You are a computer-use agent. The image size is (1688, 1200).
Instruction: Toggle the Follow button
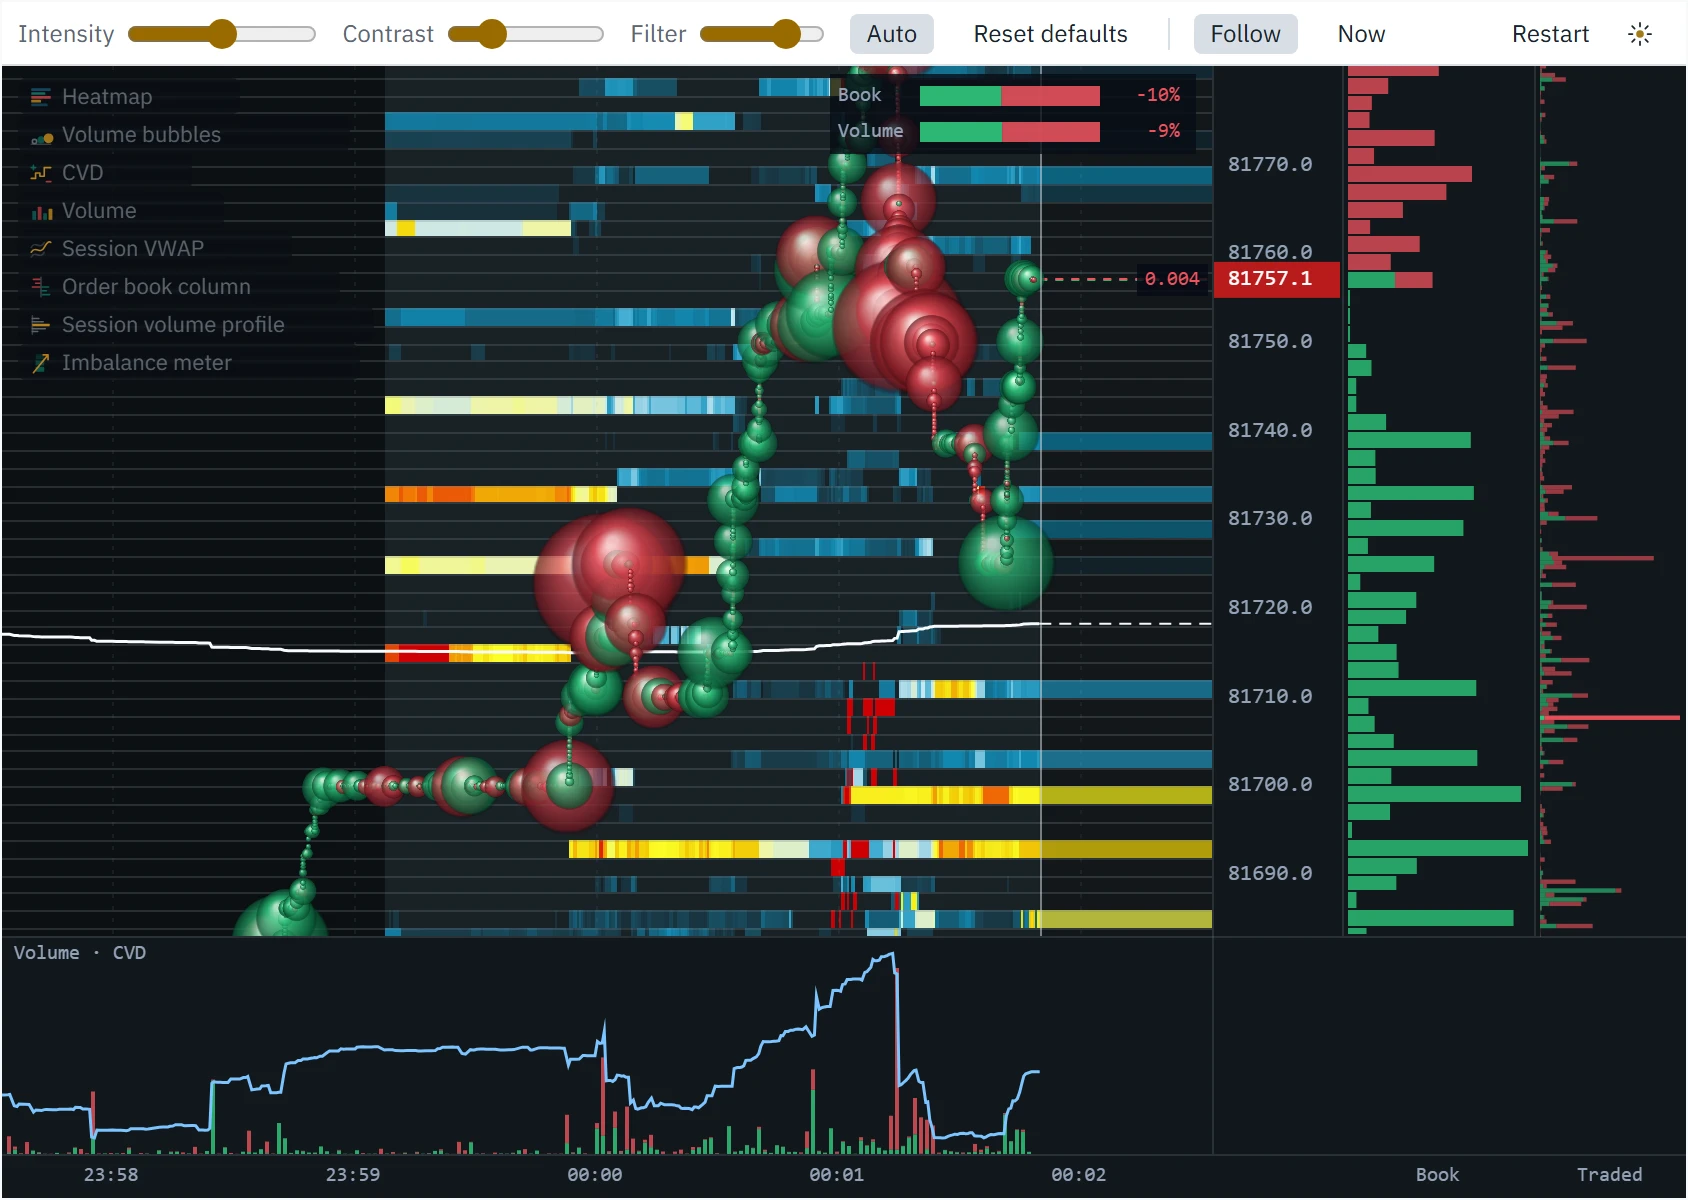pos(1245,34)
